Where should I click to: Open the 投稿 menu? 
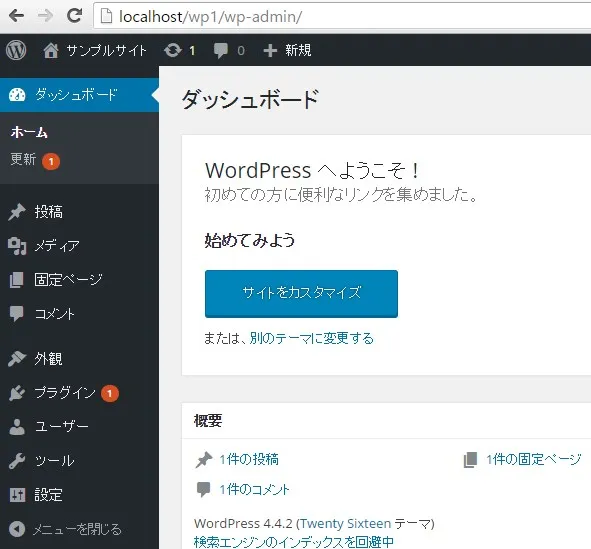[x=49, y=212]
